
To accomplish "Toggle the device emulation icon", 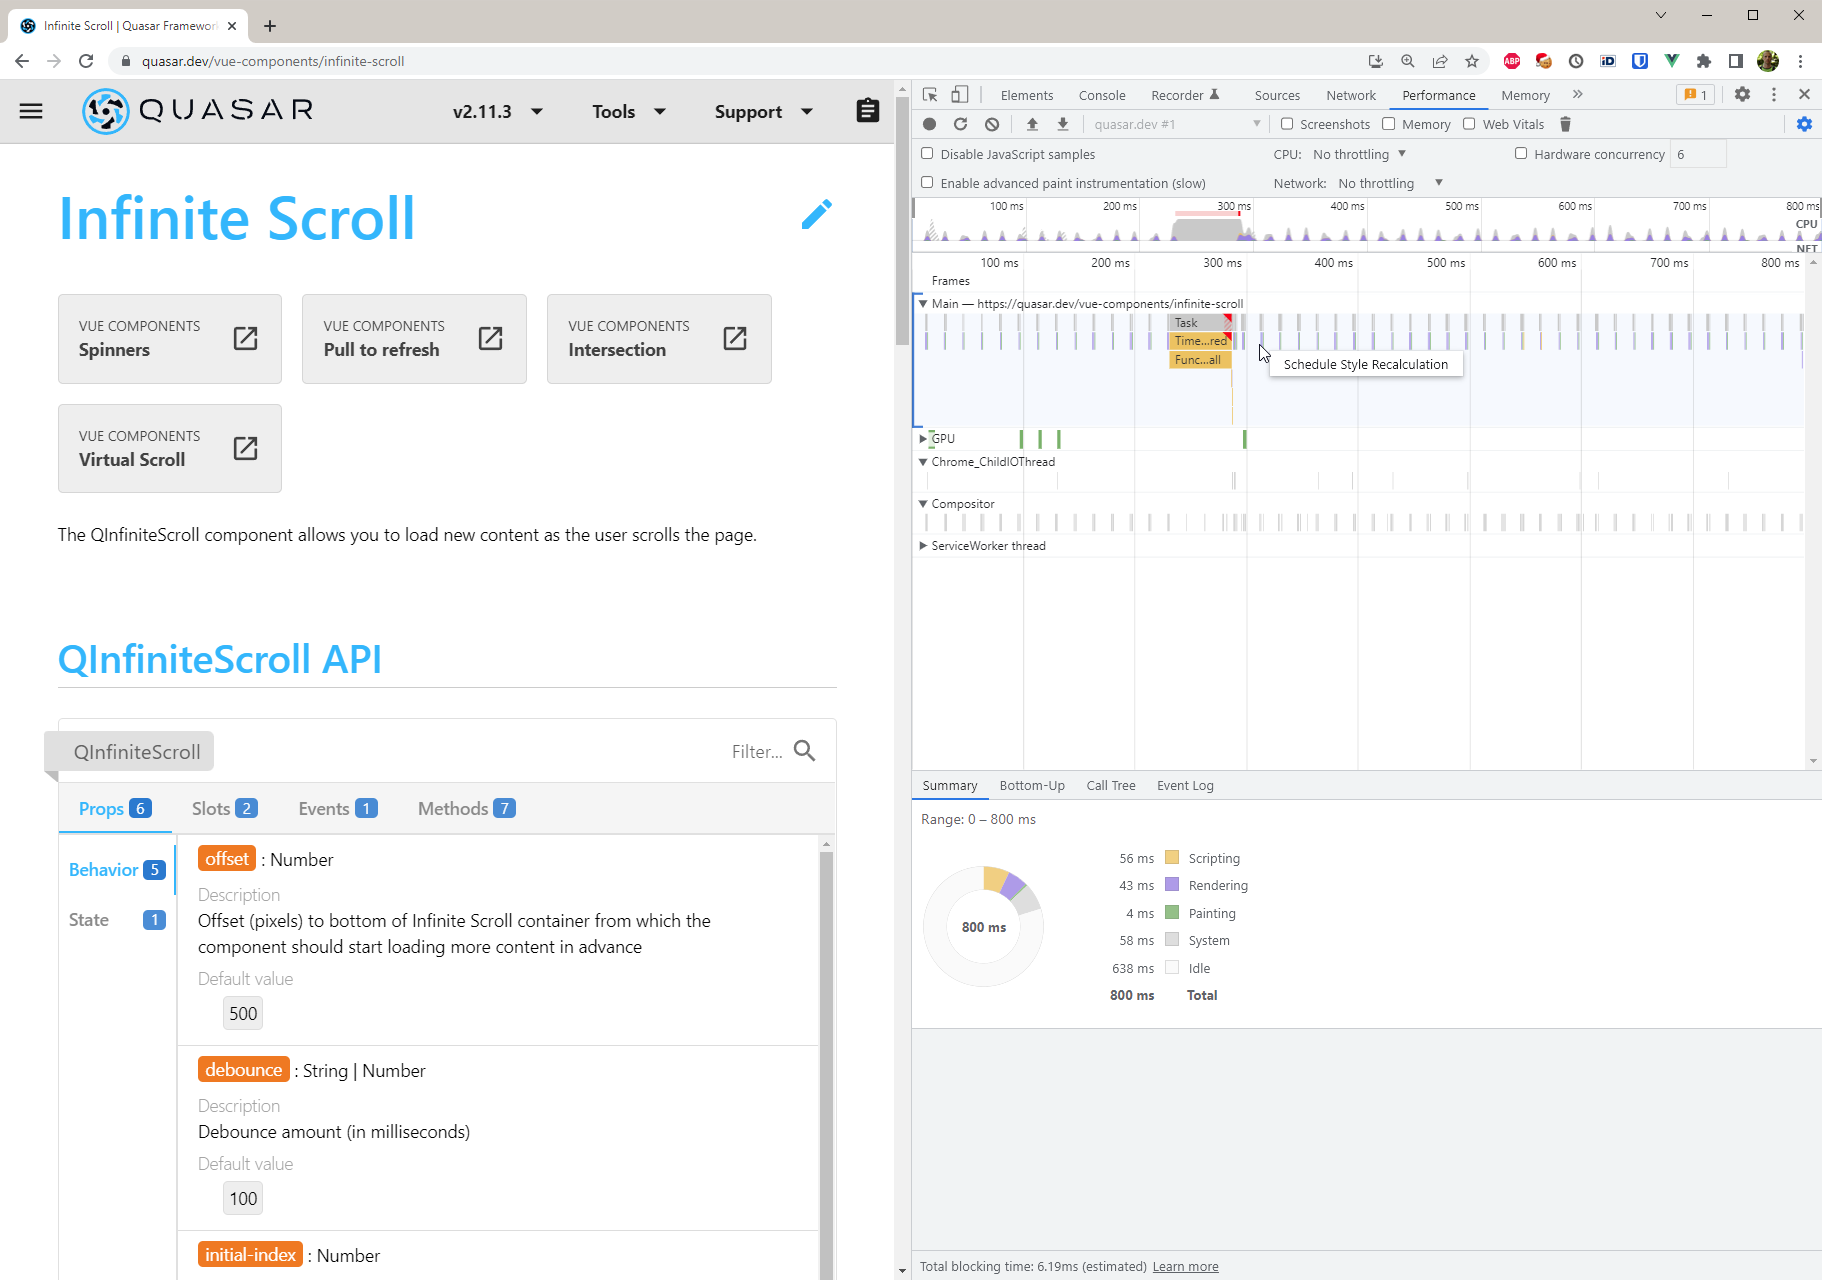I will (959, 94).
